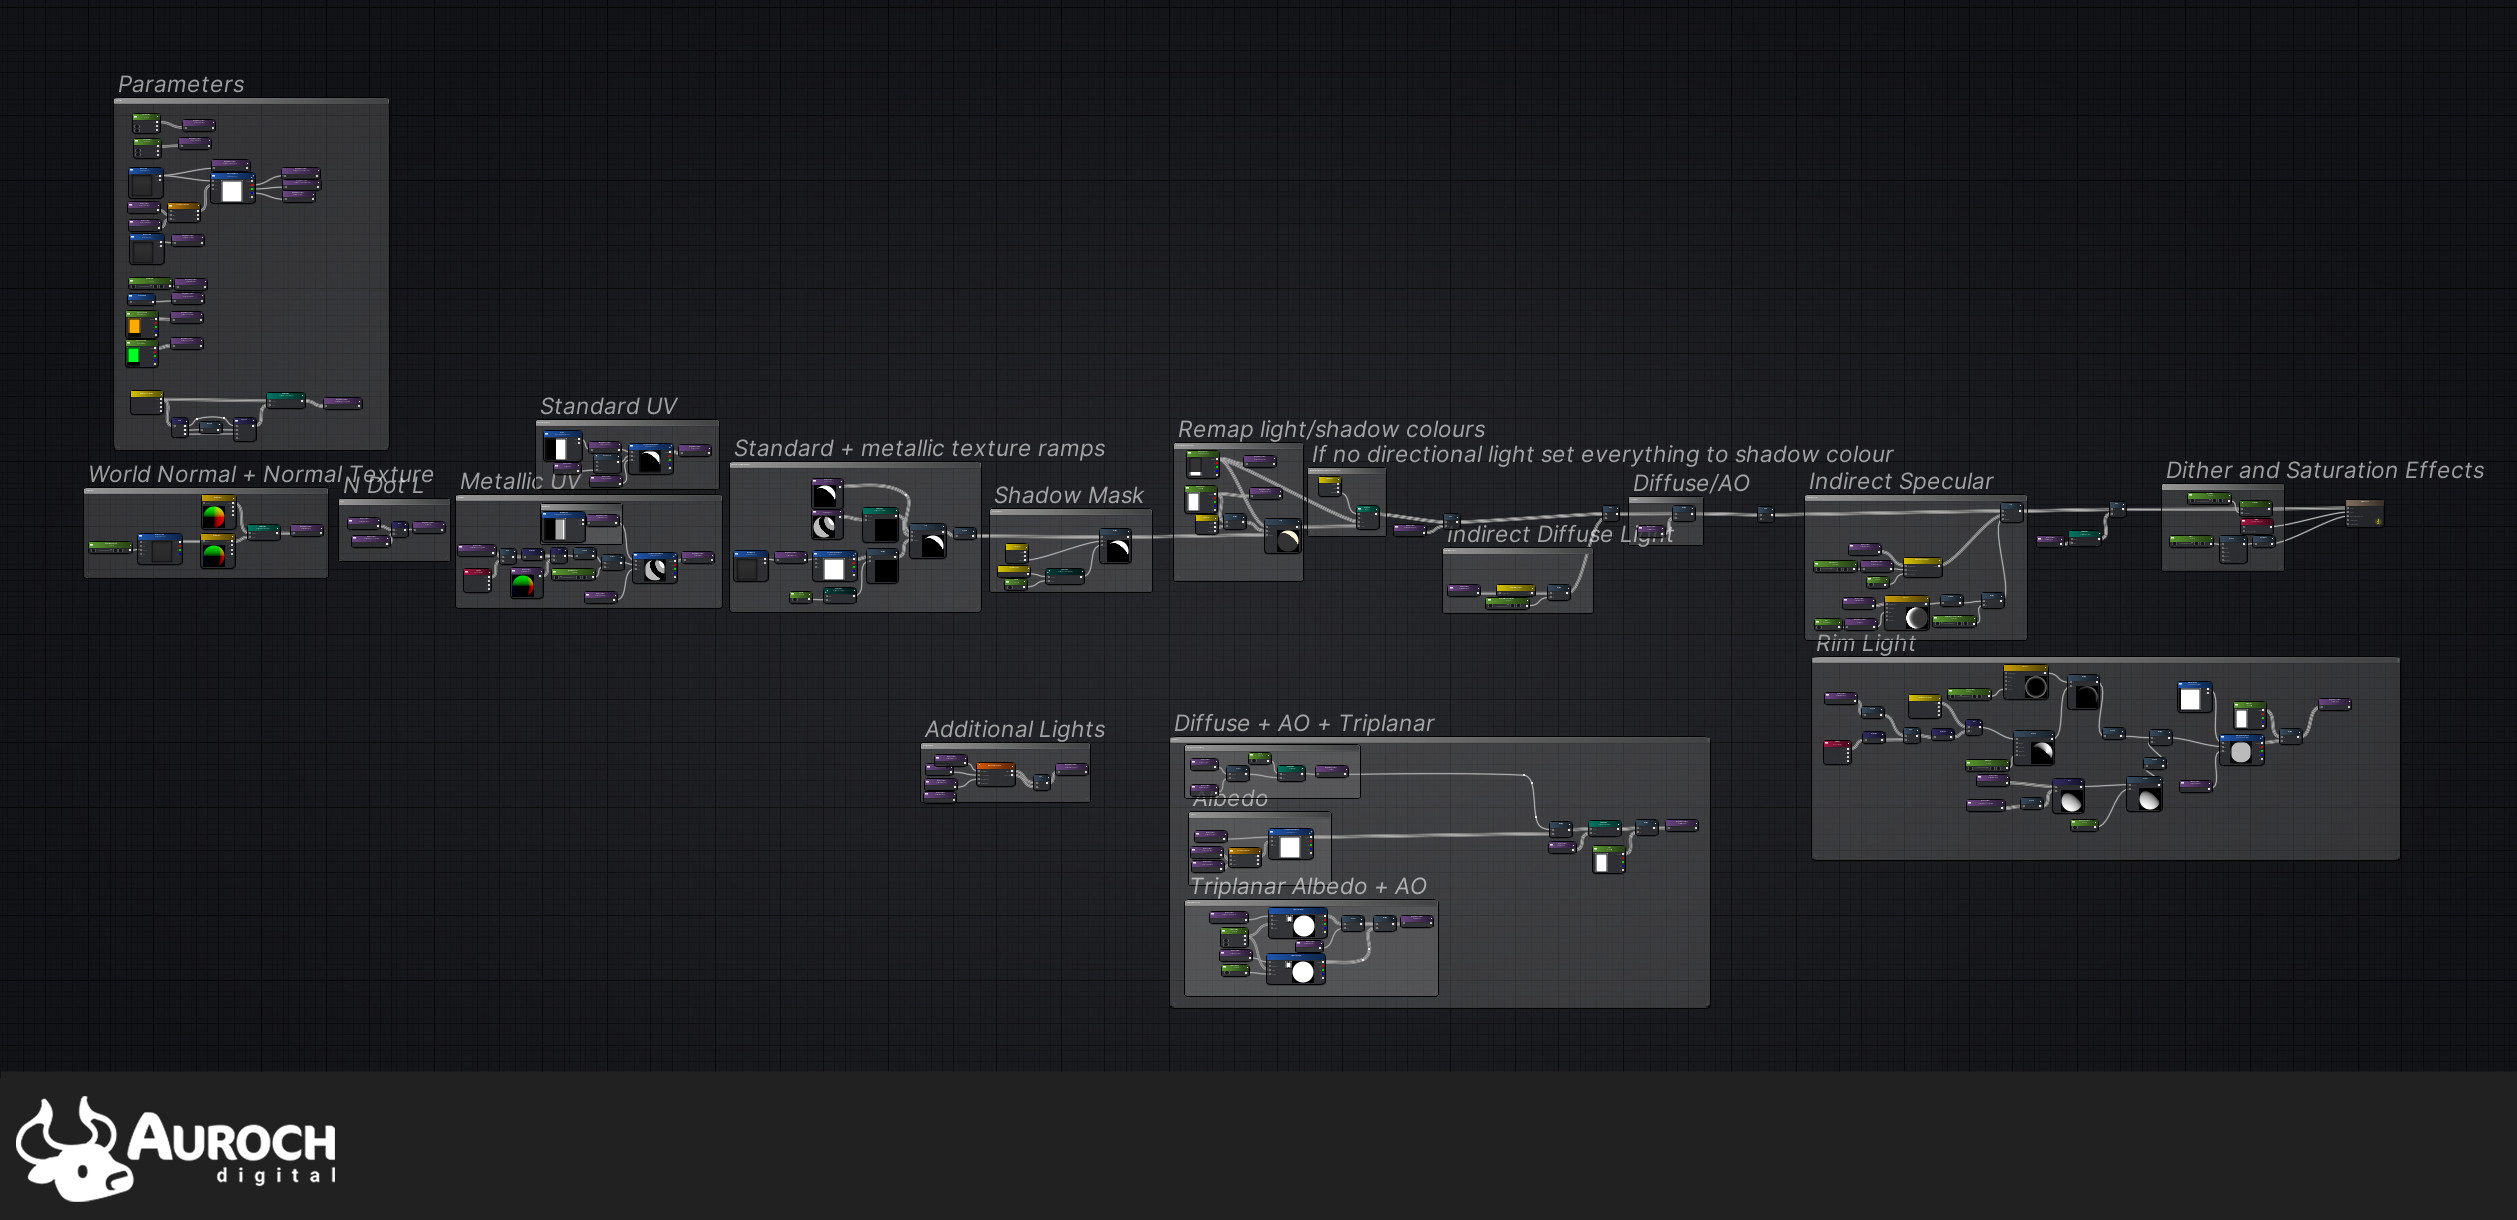Click the 'If no directional light' group title
Viewport: 2517px width, 1220px height.
click(x=1602, y=454)
